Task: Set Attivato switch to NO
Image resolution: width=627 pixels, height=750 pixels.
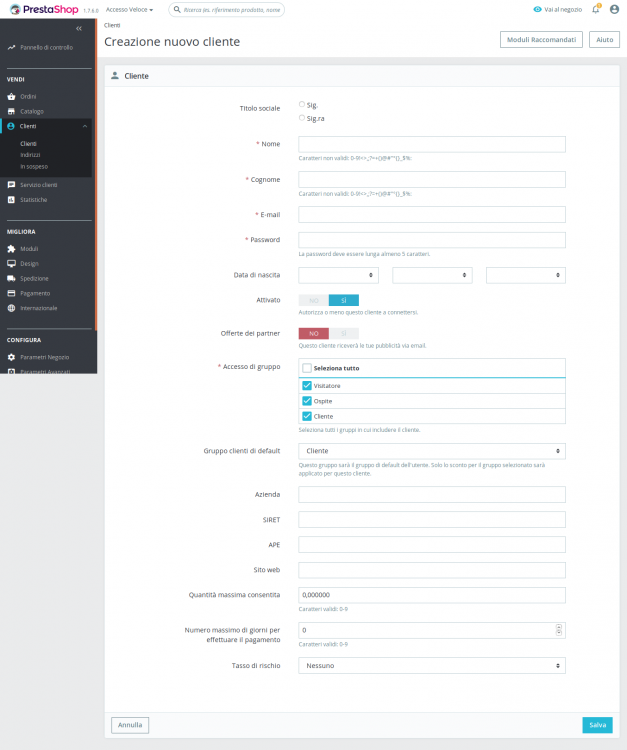Action: 314,300
